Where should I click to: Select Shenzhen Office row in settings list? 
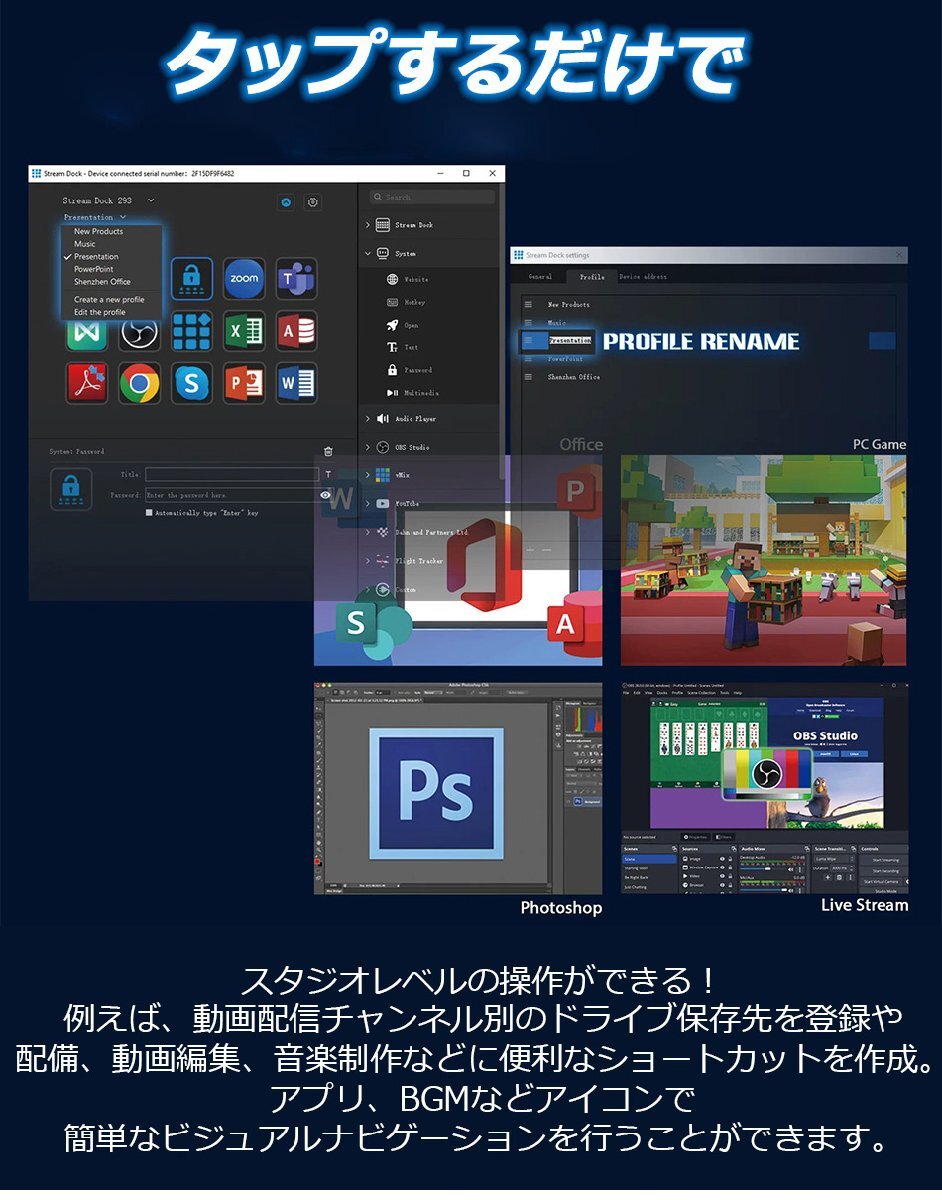tap(707, 377)
